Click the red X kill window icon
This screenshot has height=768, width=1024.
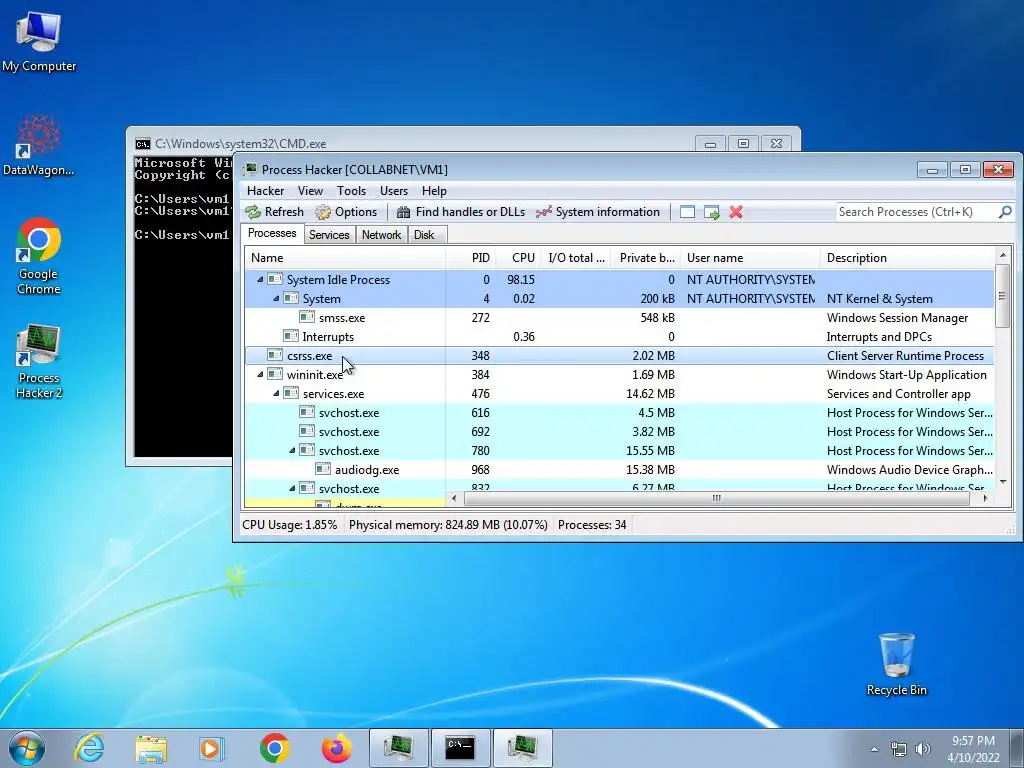pos(736,212)
